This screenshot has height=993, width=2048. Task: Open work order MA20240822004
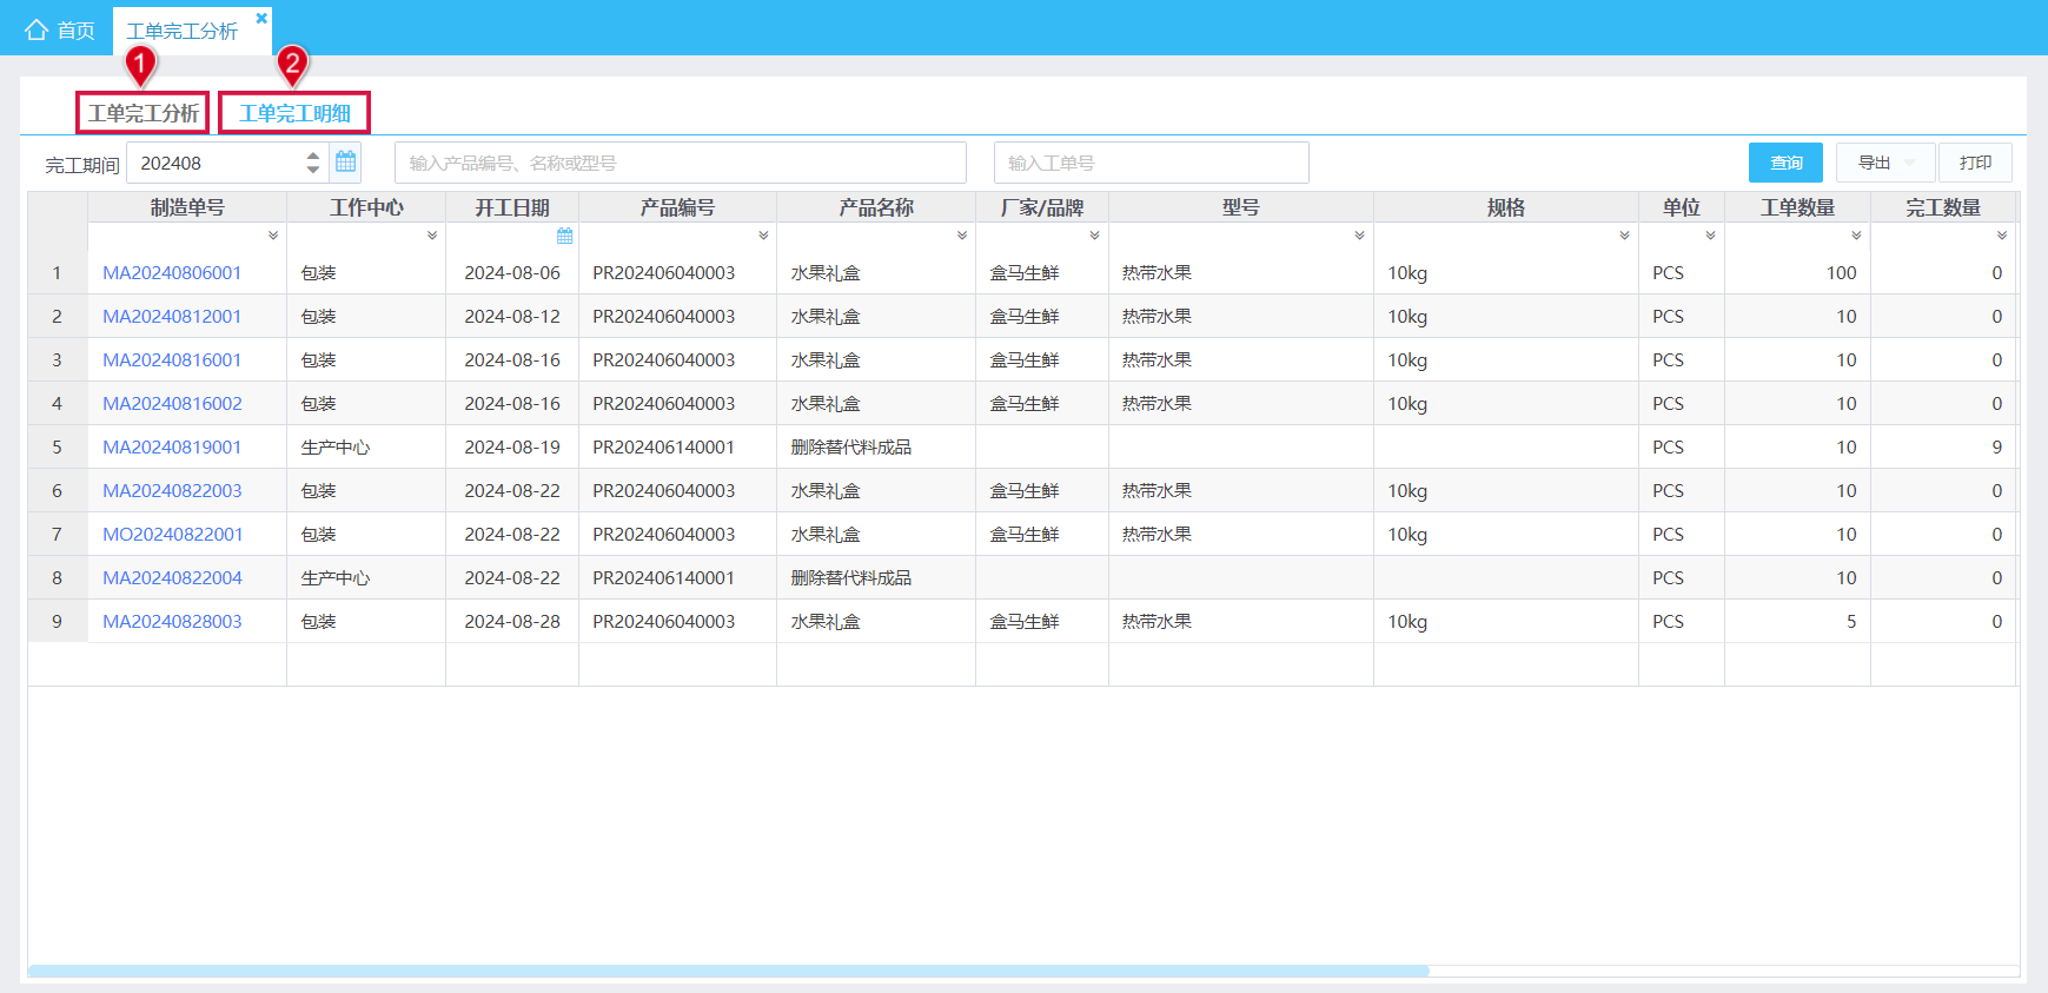pos(172,578)
